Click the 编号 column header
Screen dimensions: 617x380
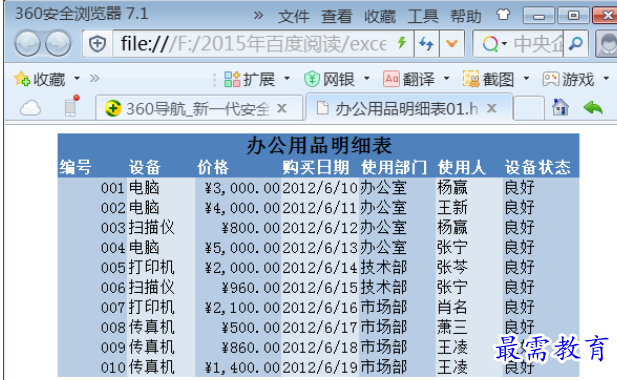[x=76, y=167]
